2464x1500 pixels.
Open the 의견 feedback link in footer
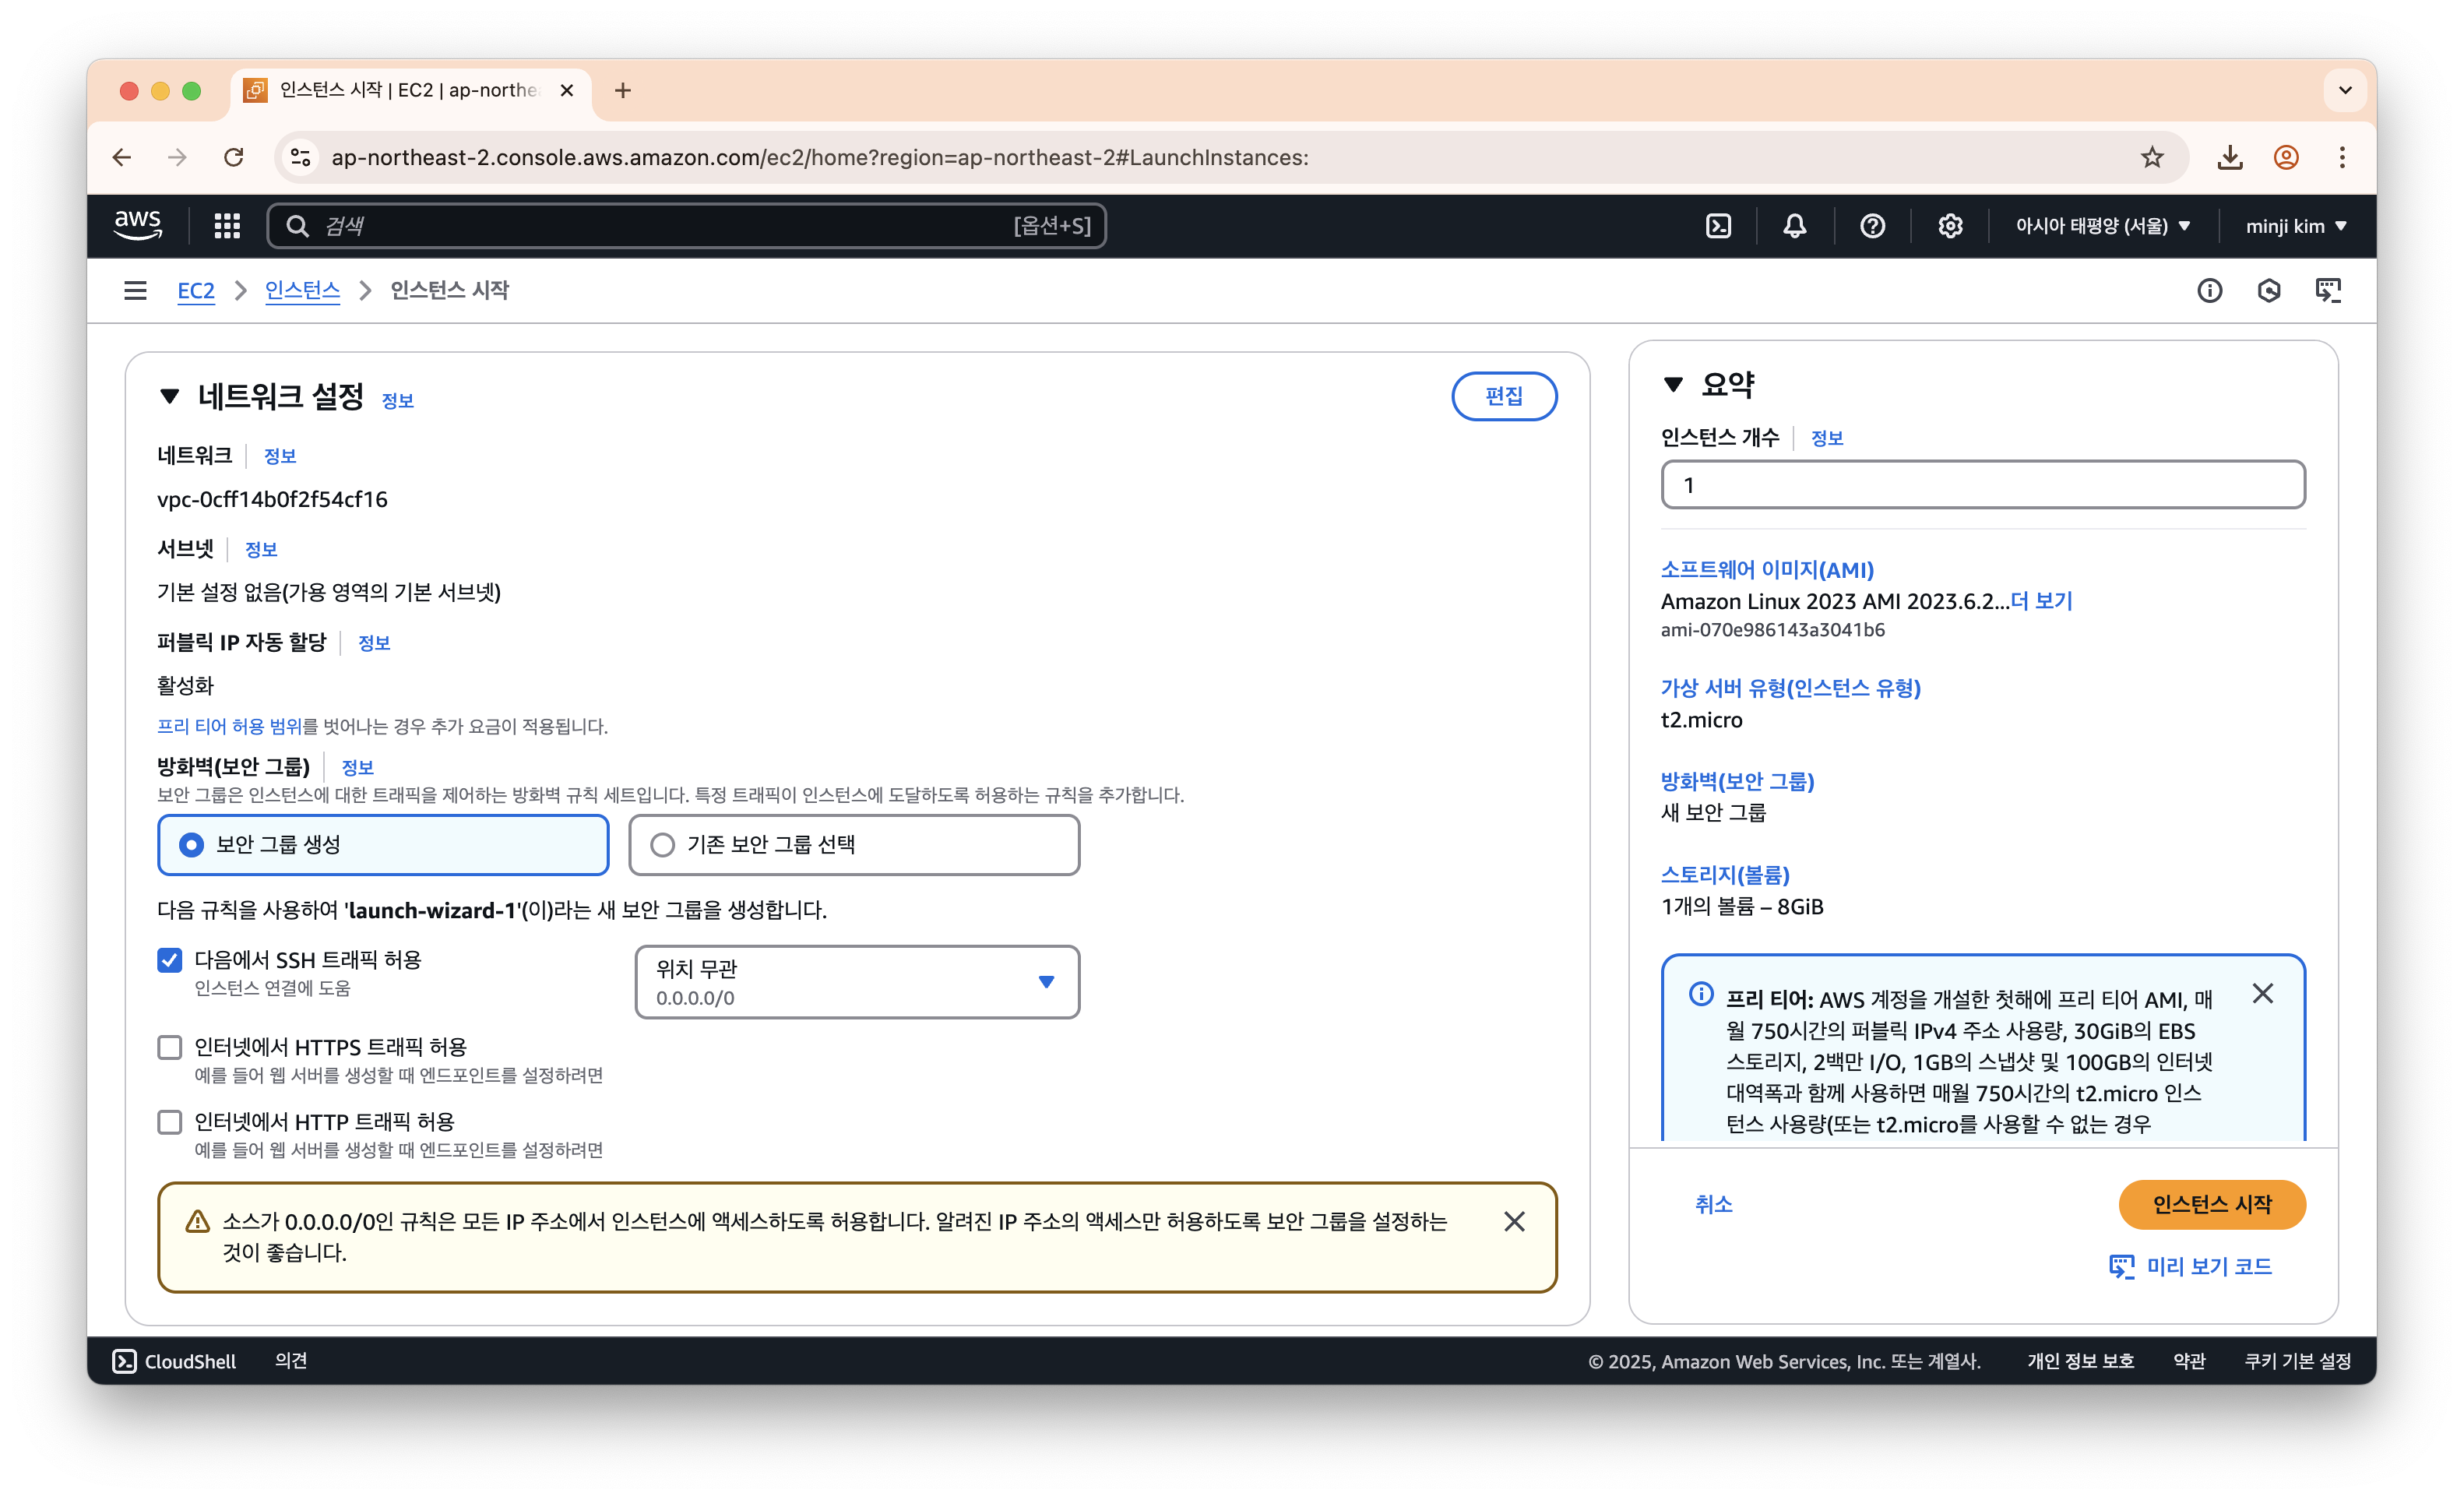click(291, 1361)
